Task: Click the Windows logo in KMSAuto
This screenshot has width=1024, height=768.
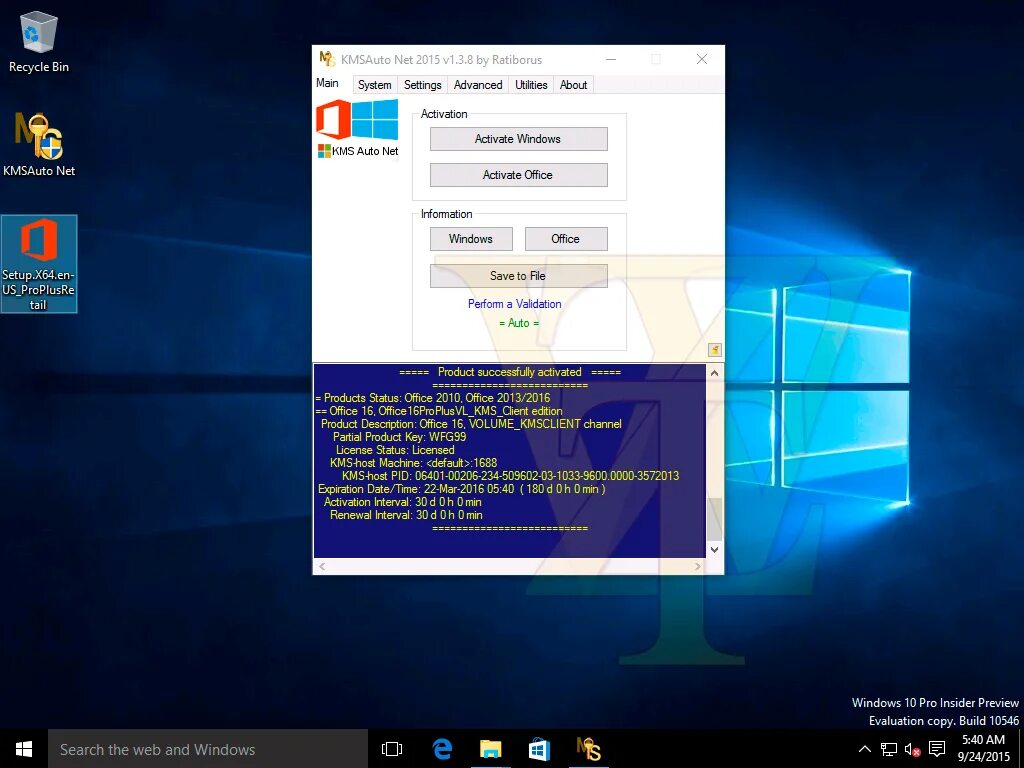Action: (376, 120)
